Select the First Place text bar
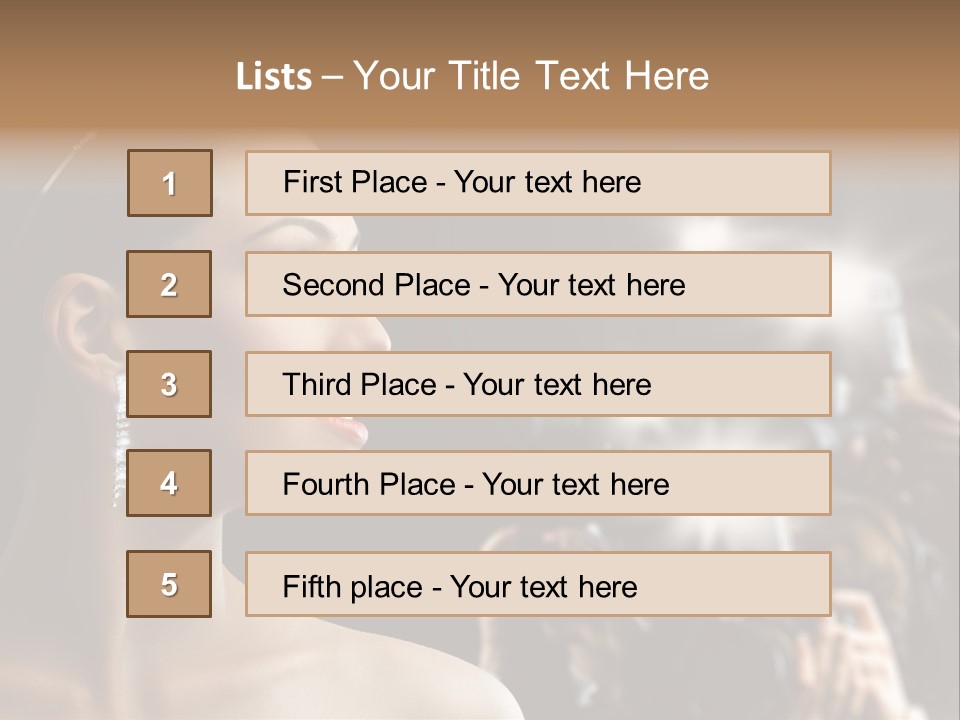This screenshot has width=960, height=720. tap(538, 183)
